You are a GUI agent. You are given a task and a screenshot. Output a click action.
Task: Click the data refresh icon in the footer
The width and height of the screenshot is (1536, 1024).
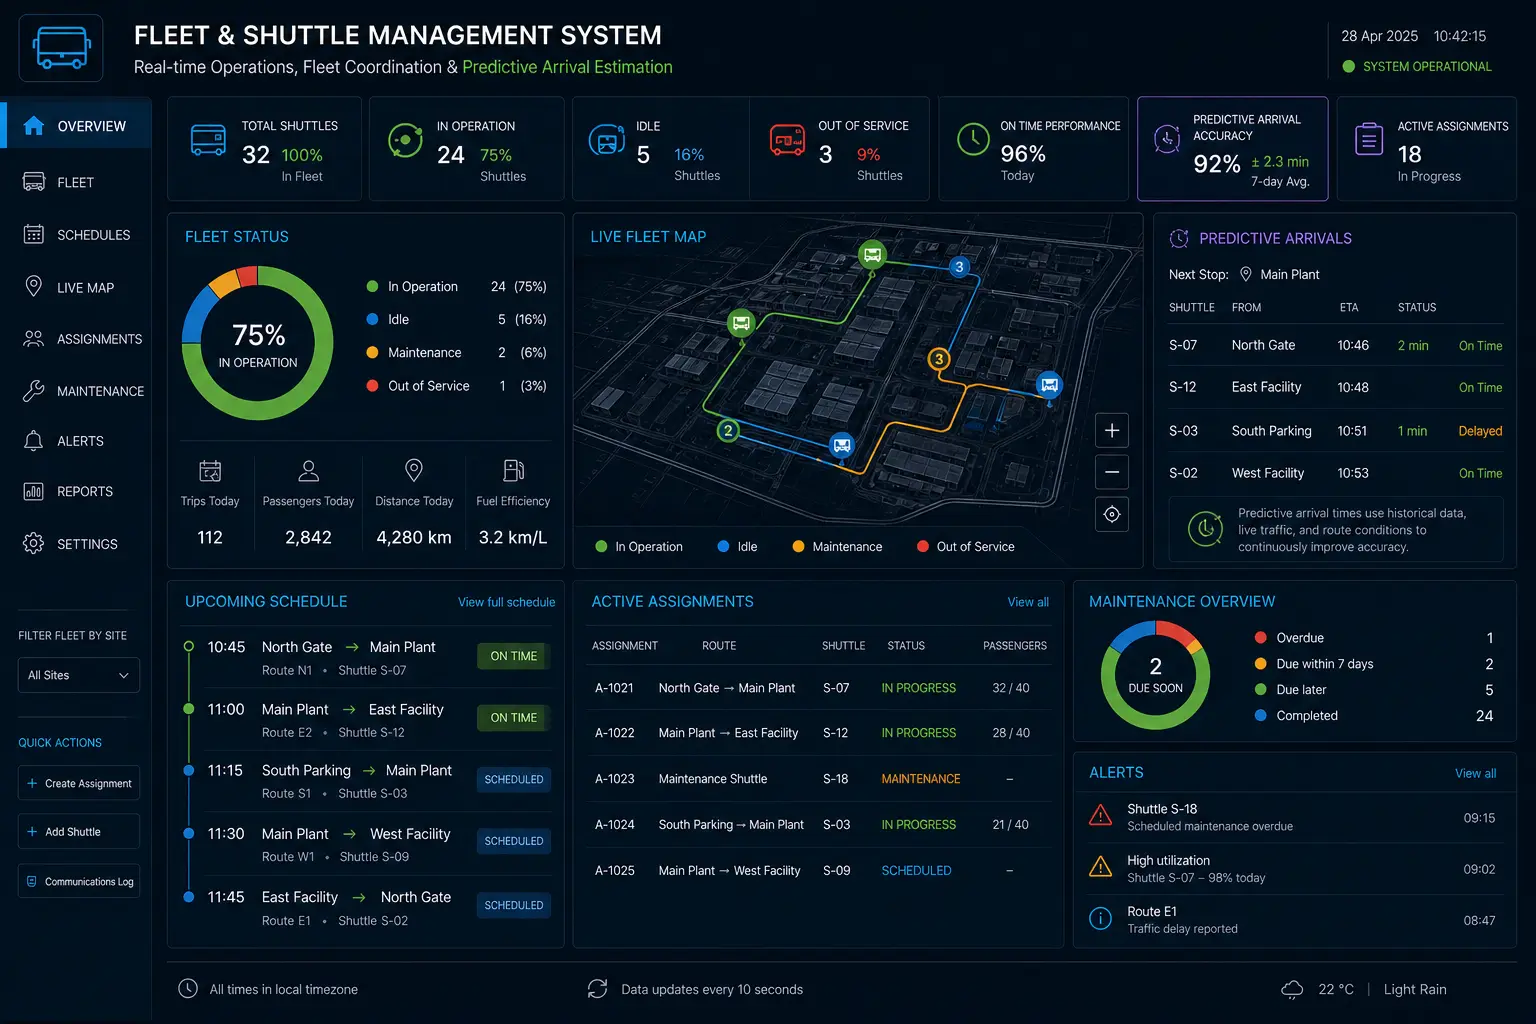pyautogui.click(x=597, y=989)
